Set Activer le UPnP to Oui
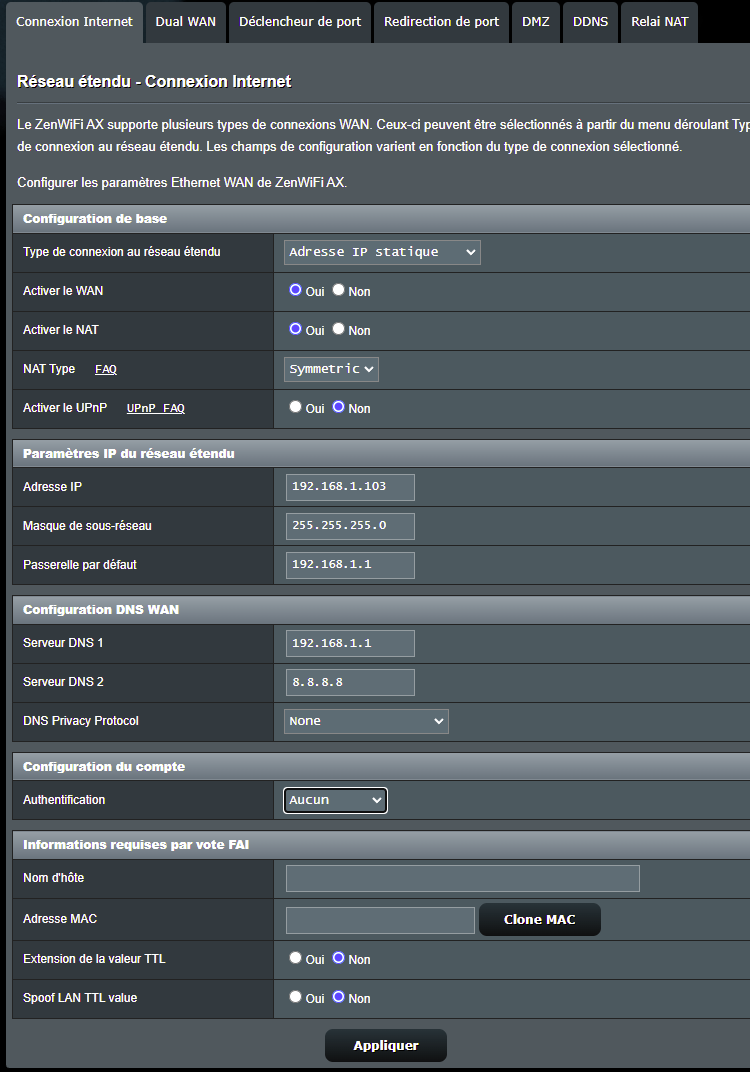Viewport: 750px width, 1072px height. tap(295, 407)
